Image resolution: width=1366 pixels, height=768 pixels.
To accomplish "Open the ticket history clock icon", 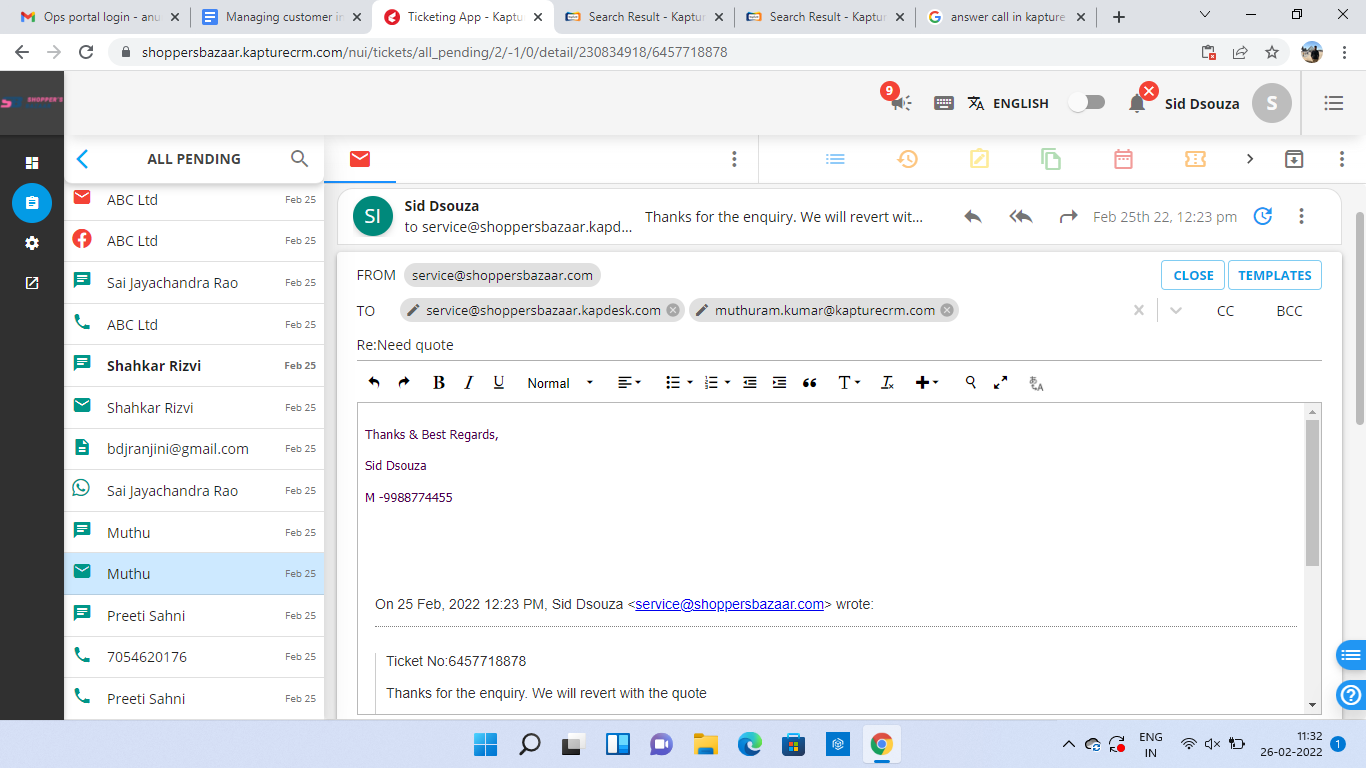I will 907,159.
